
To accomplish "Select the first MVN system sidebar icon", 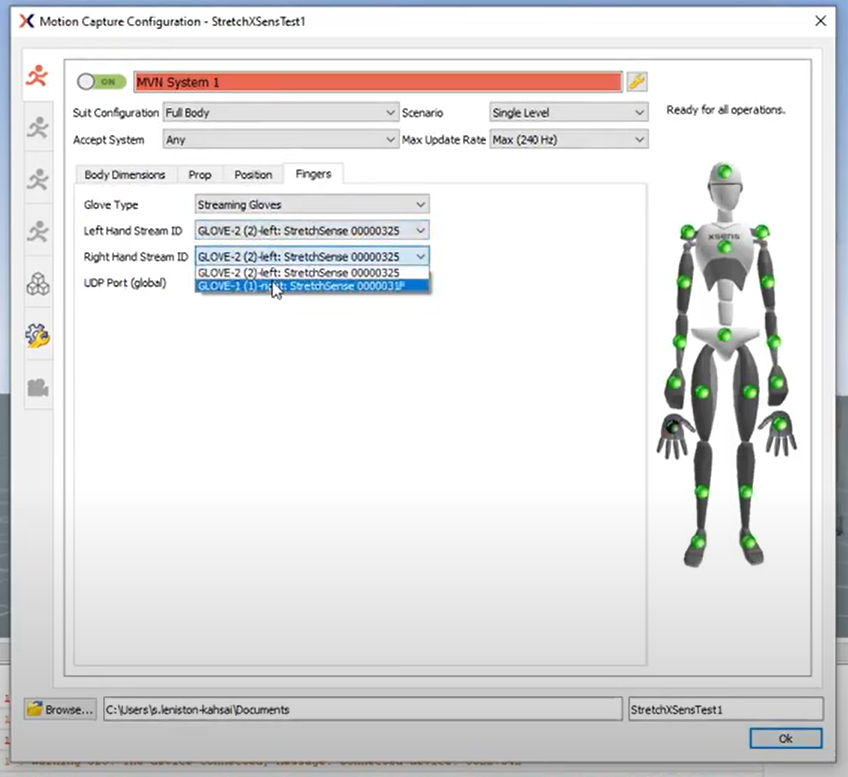I will point(38,76).
